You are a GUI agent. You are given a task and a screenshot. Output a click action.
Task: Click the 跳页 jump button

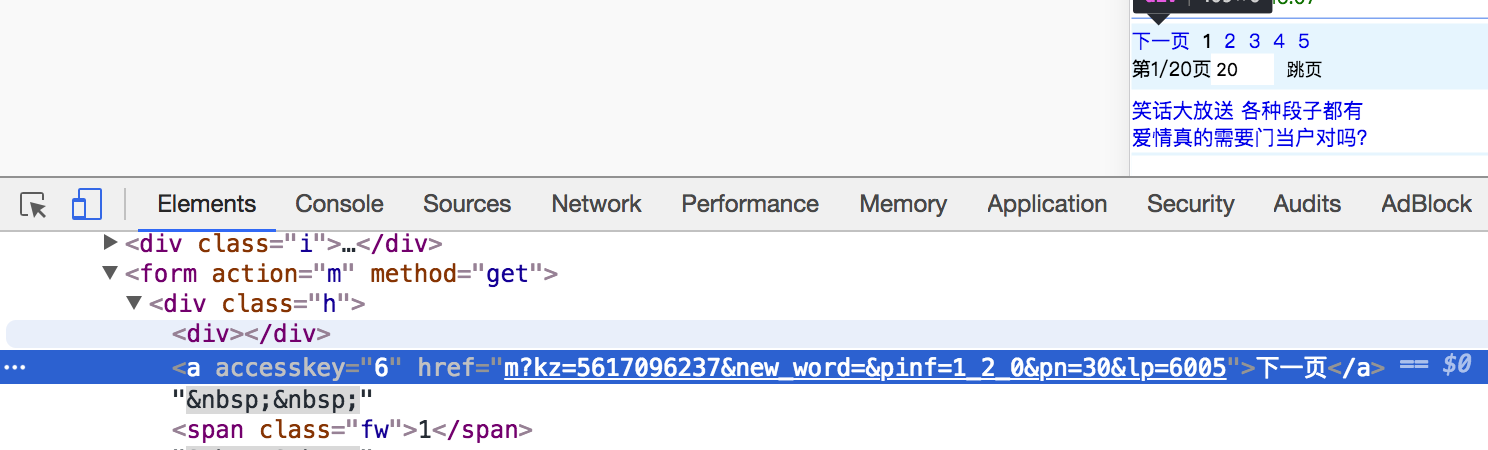(x=1304, y=69)
